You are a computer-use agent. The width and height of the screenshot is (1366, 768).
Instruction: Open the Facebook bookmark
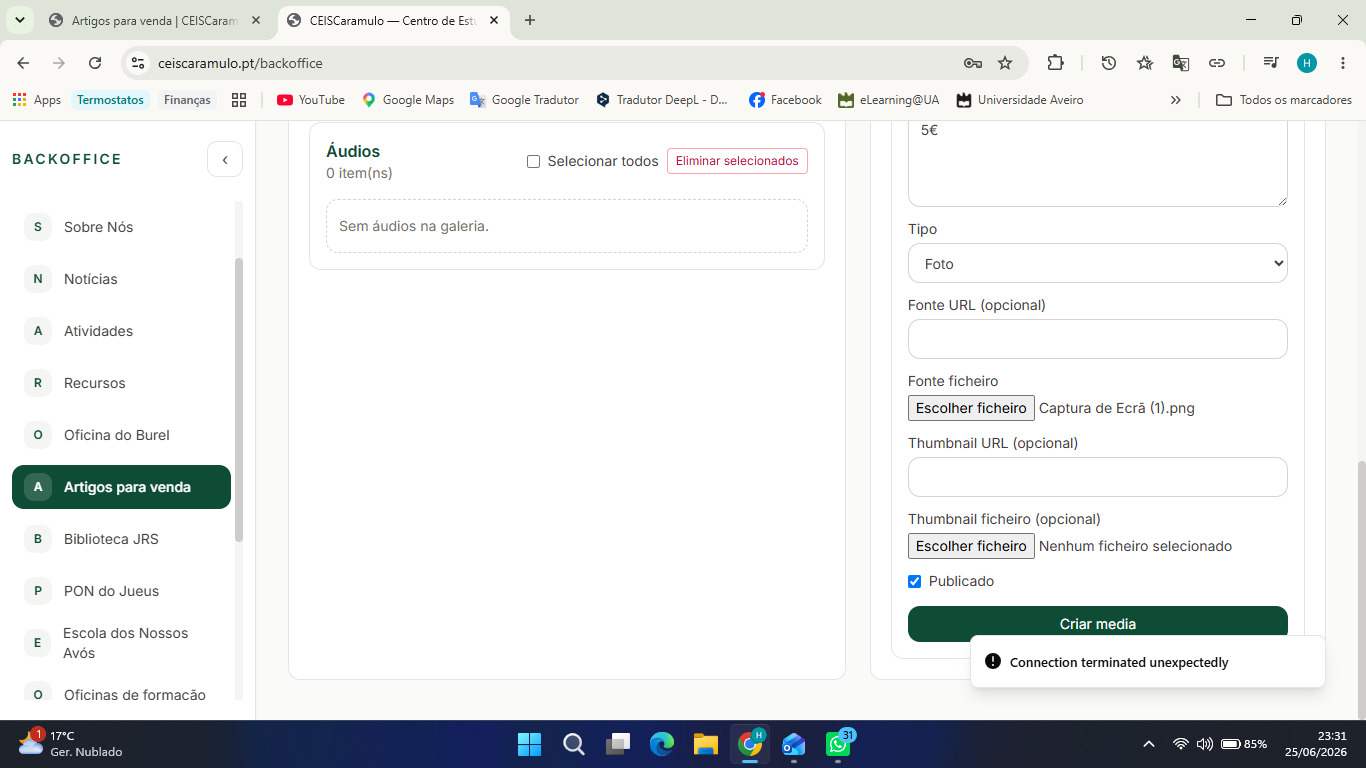click(785, 100)
